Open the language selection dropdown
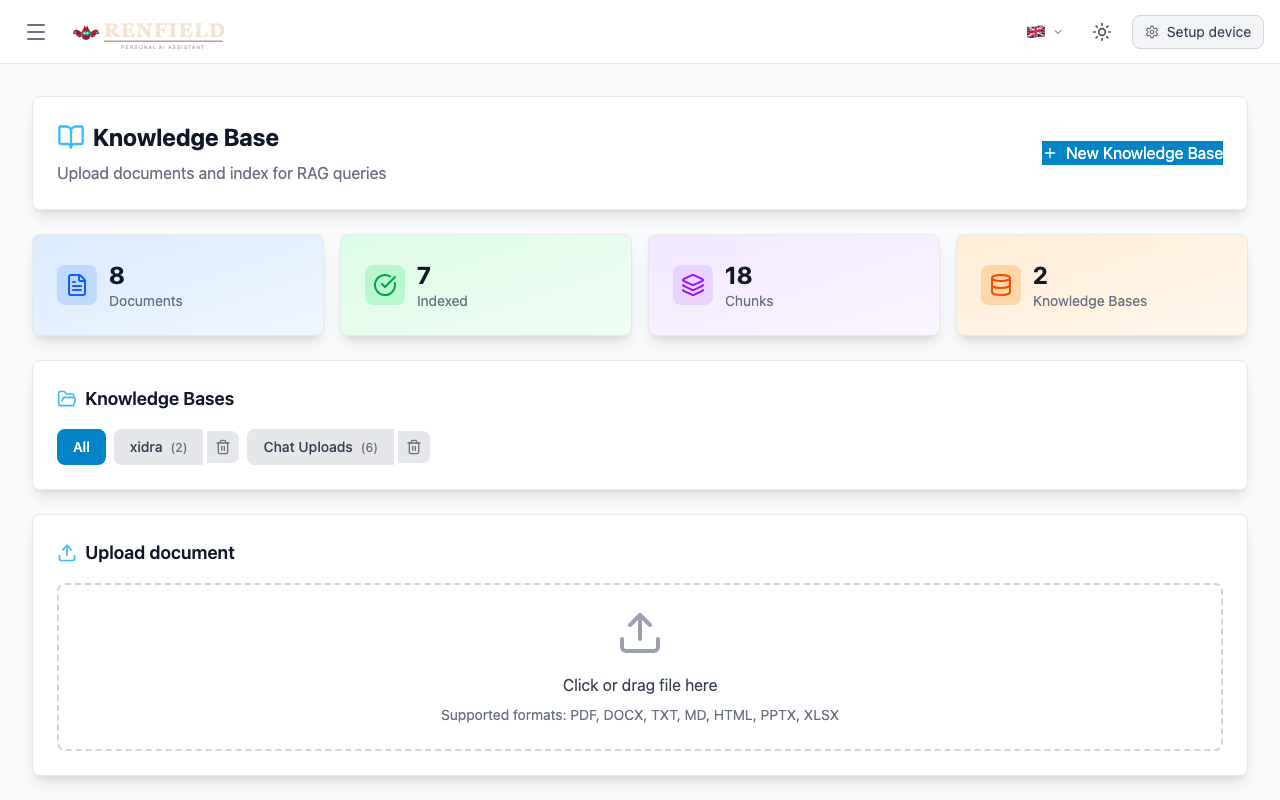1280x800 pixels. pos(1043,31)
